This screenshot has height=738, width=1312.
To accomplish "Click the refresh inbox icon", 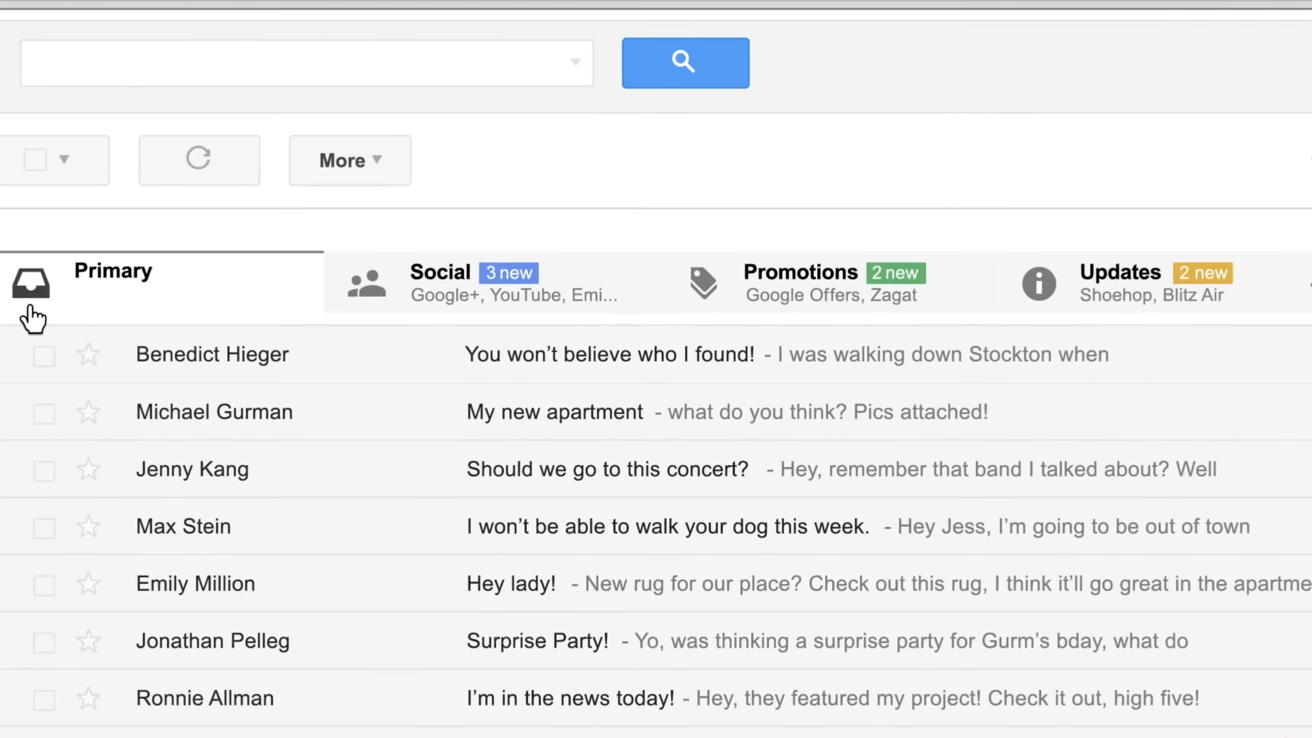I will click(199, 159).
